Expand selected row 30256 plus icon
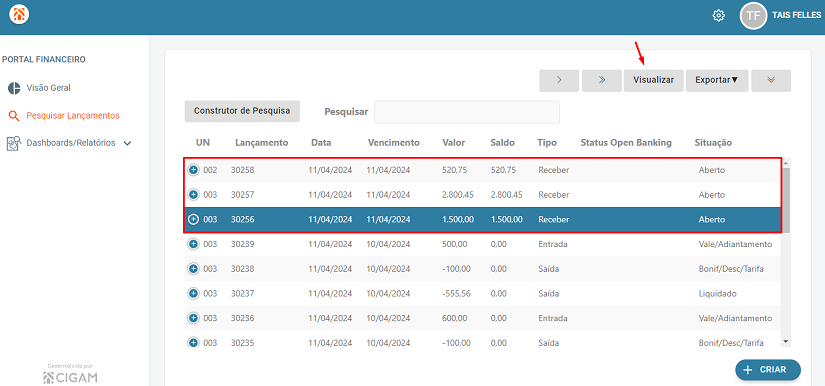This screenshot has width=825, height=386. pyautogui.click(x=193, y=219)
